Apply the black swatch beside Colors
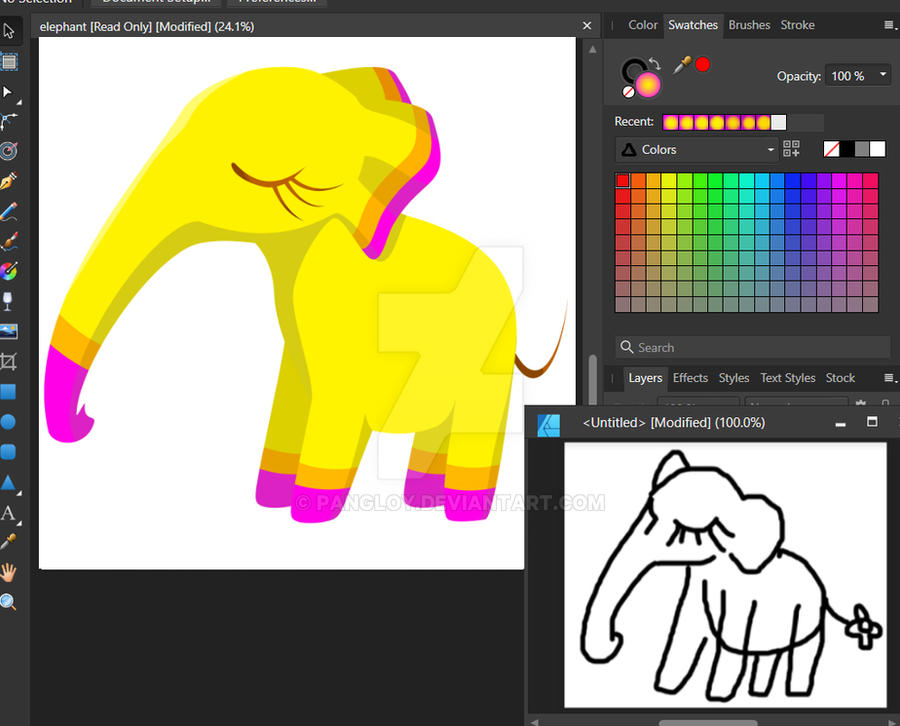Viewport: 900px width, 726px height. 847,149
